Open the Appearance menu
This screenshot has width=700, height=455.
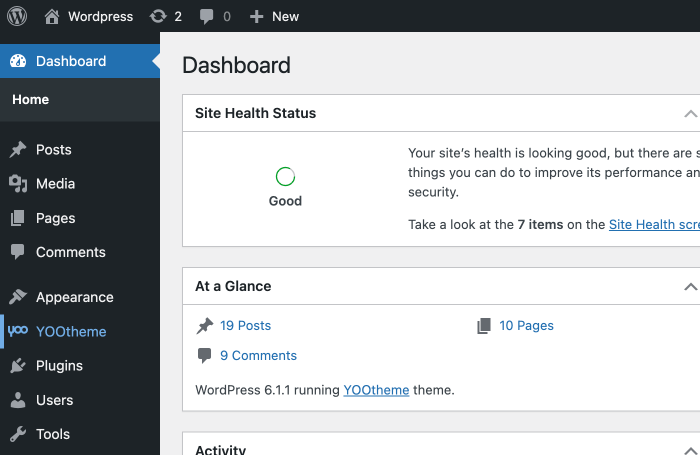pos(80,297)
